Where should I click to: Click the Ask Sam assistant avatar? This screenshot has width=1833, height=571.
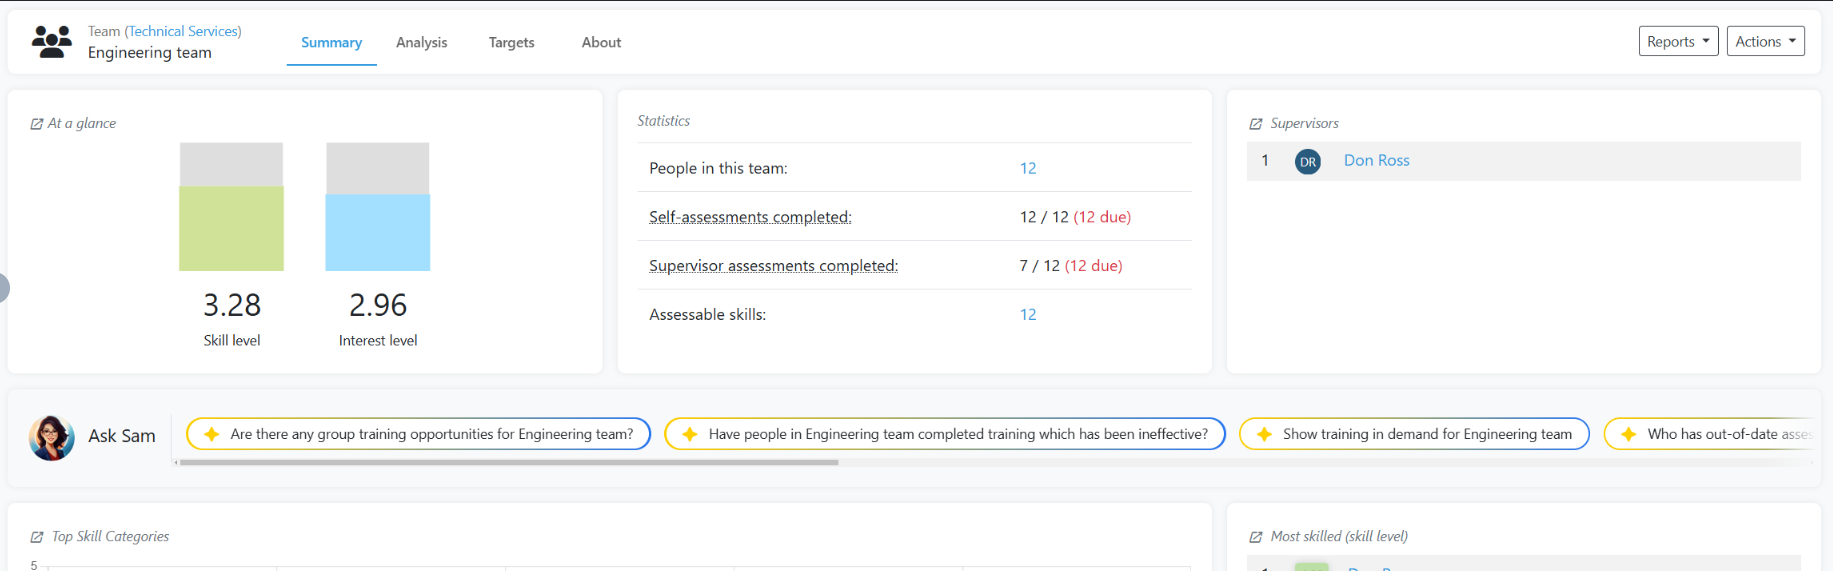point(52,437)
